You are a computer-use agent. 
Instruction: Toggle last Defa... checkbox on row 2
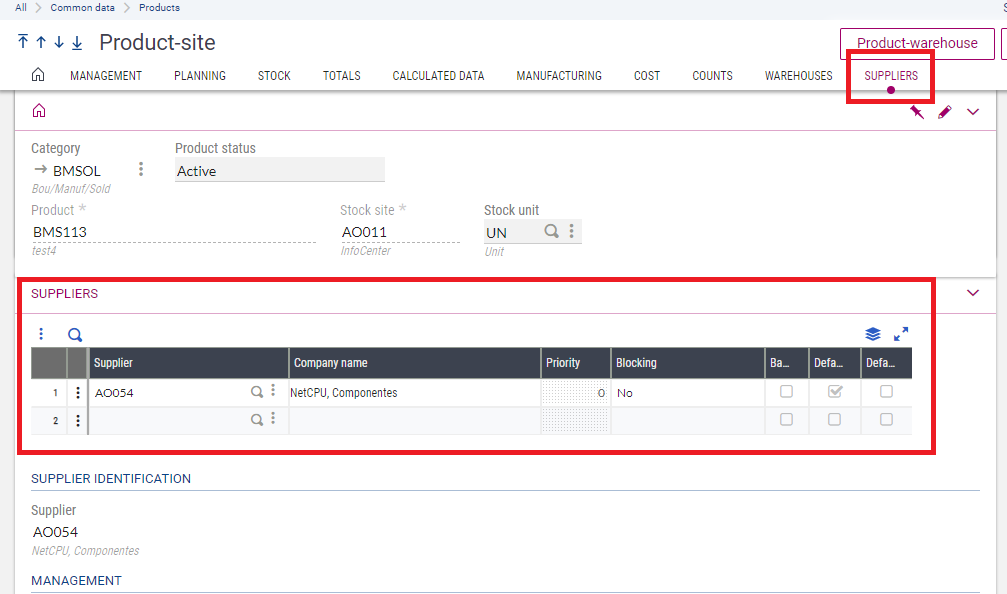[x=886, y=419]
